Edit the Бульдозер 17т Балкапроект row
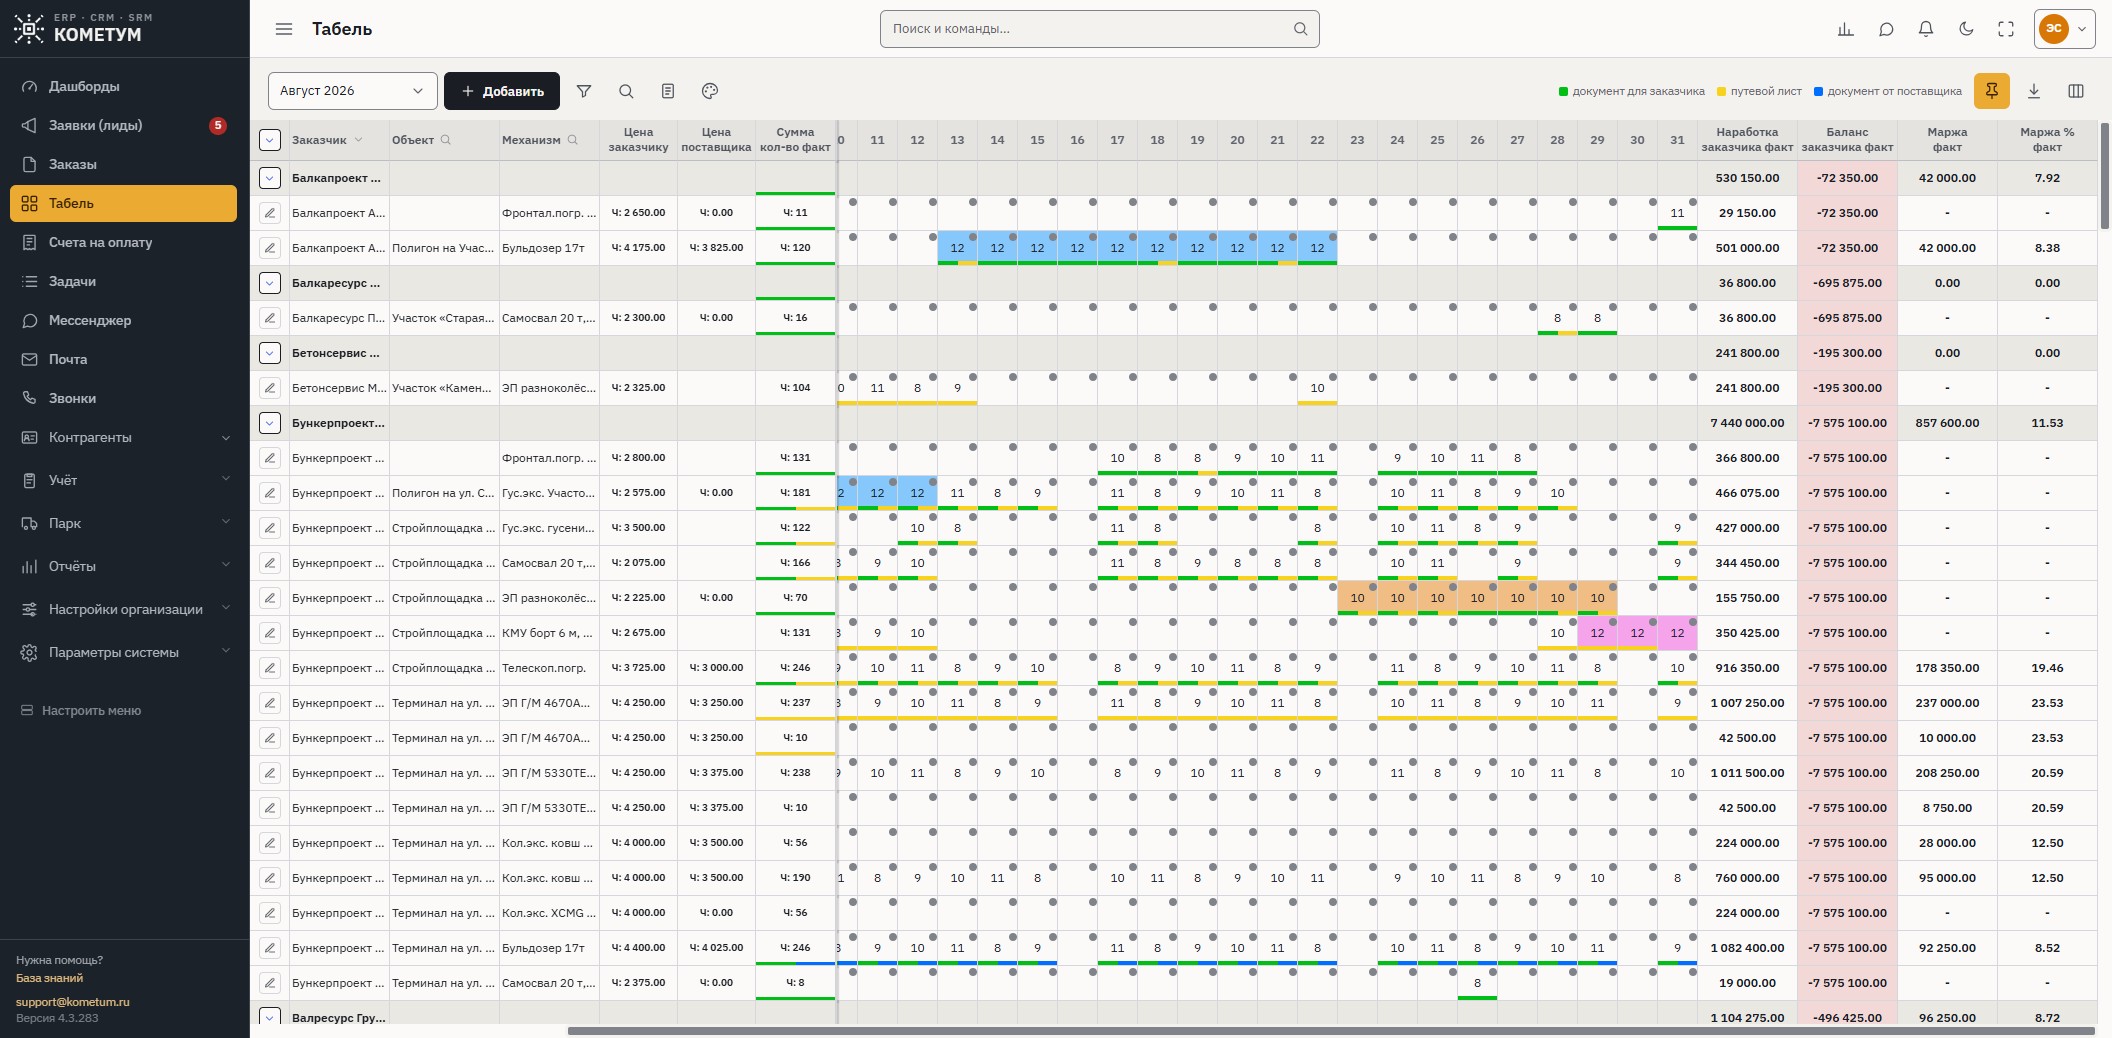The height and width of the screenshot is (1038, 2112). pyautogui.click(x=270, y=248)
